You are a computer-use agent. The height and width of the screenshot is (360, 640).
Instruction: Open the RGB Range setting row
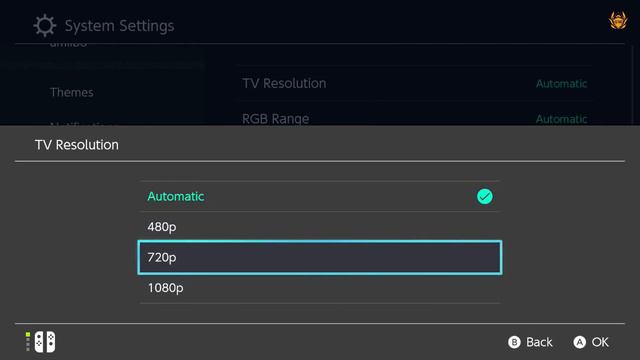pyautogui.click(x=414, y=118)
